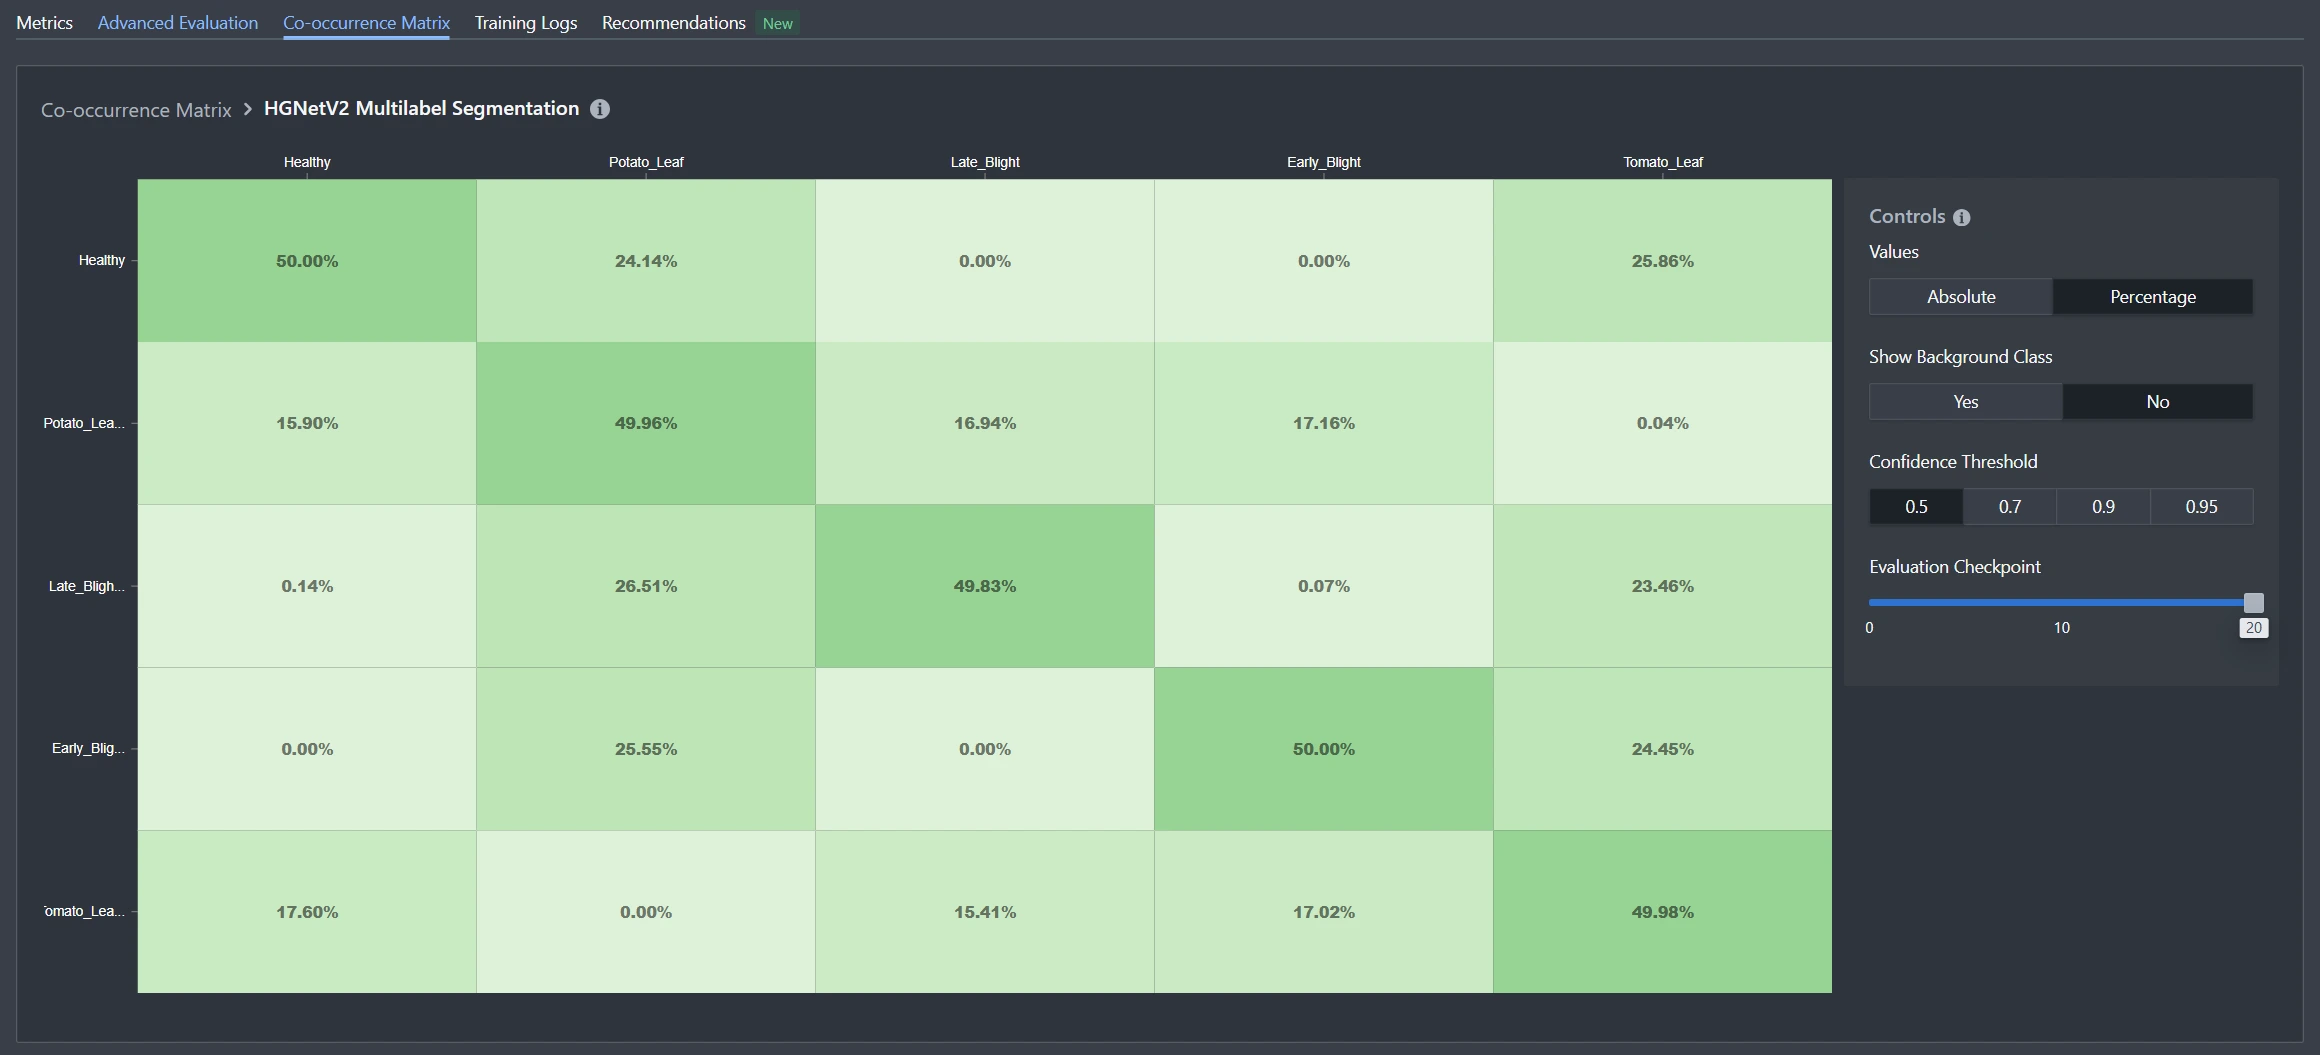Click the Early_Blight column header

pos(1324,162)
